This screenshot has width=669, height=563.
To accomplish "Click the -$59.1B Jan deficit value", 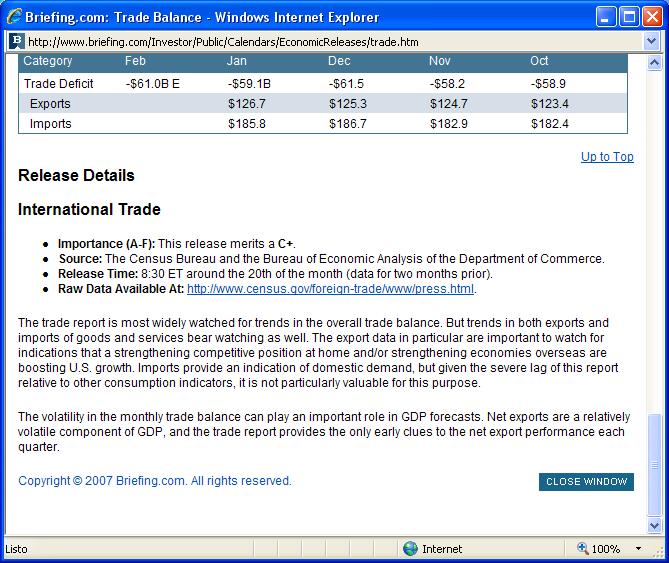I will click(x=249, y=84).
